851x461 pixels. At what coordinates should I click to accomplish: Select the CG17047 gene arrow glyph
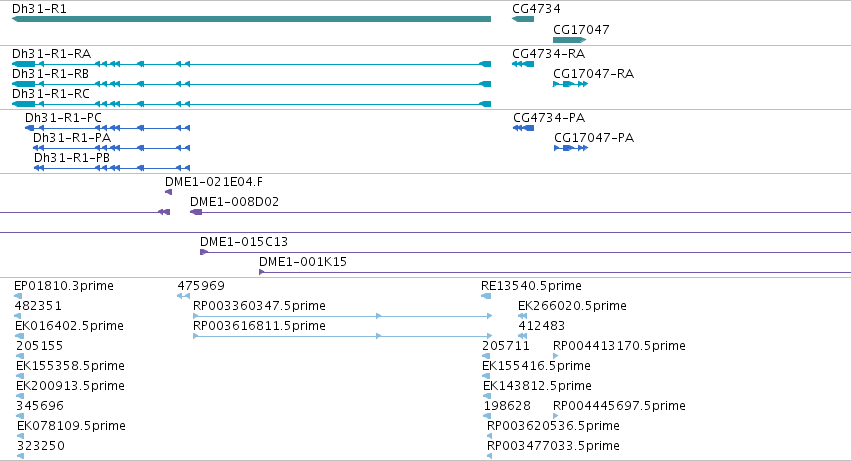point(569,40)
